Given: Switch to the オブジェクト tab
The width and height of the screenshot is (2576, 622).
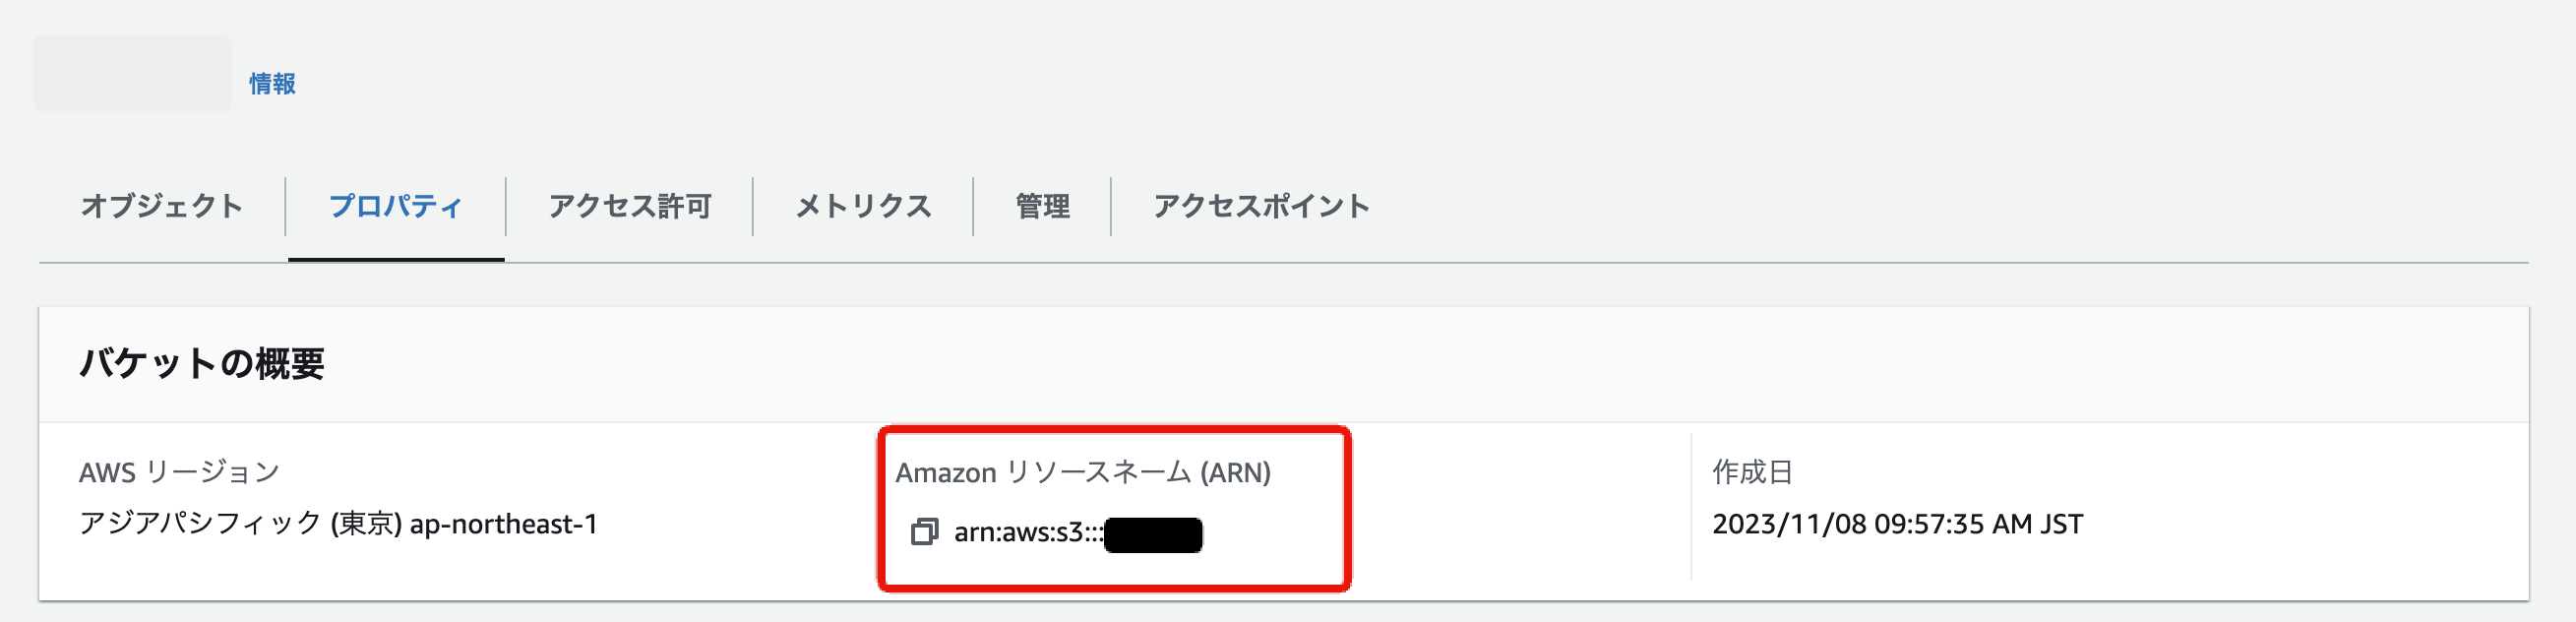Looking at the screenshot, I should click(162, 206).
